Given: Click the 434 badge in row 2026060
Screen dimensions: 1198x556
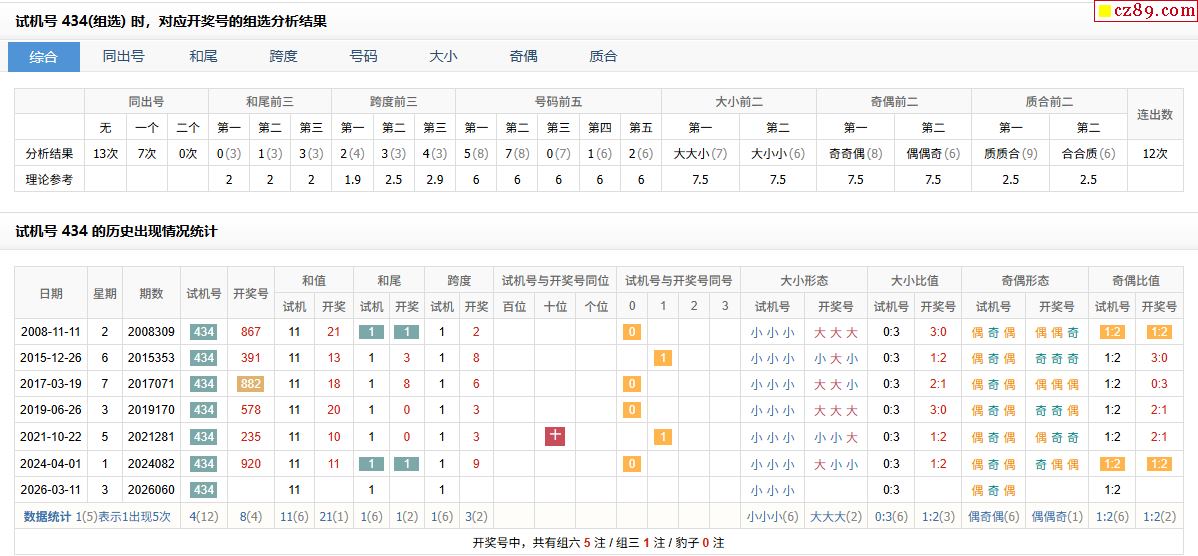Looking at the screenshot, I should tap(204, 490).
